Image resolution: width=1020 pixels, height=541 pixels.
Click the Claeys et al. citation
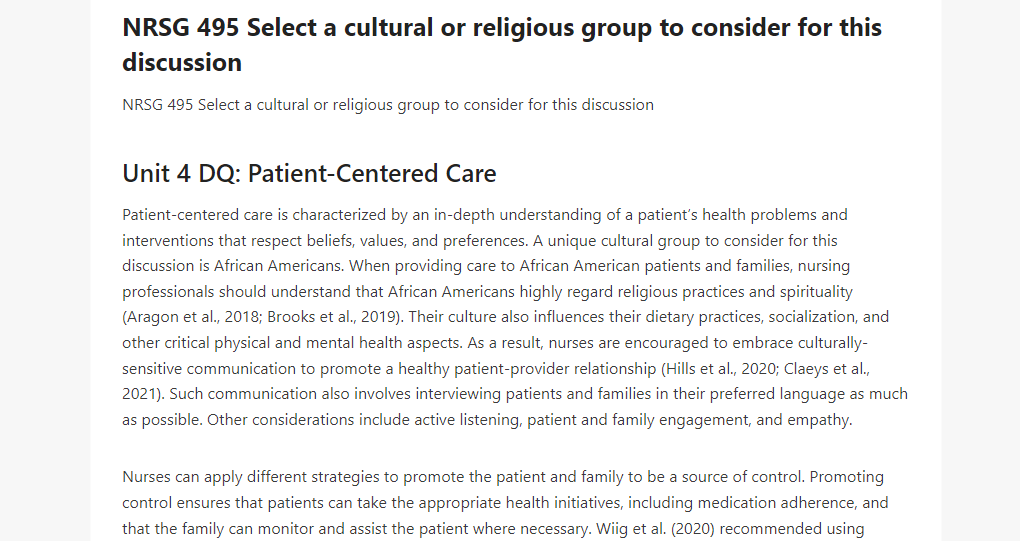point(827,369)
